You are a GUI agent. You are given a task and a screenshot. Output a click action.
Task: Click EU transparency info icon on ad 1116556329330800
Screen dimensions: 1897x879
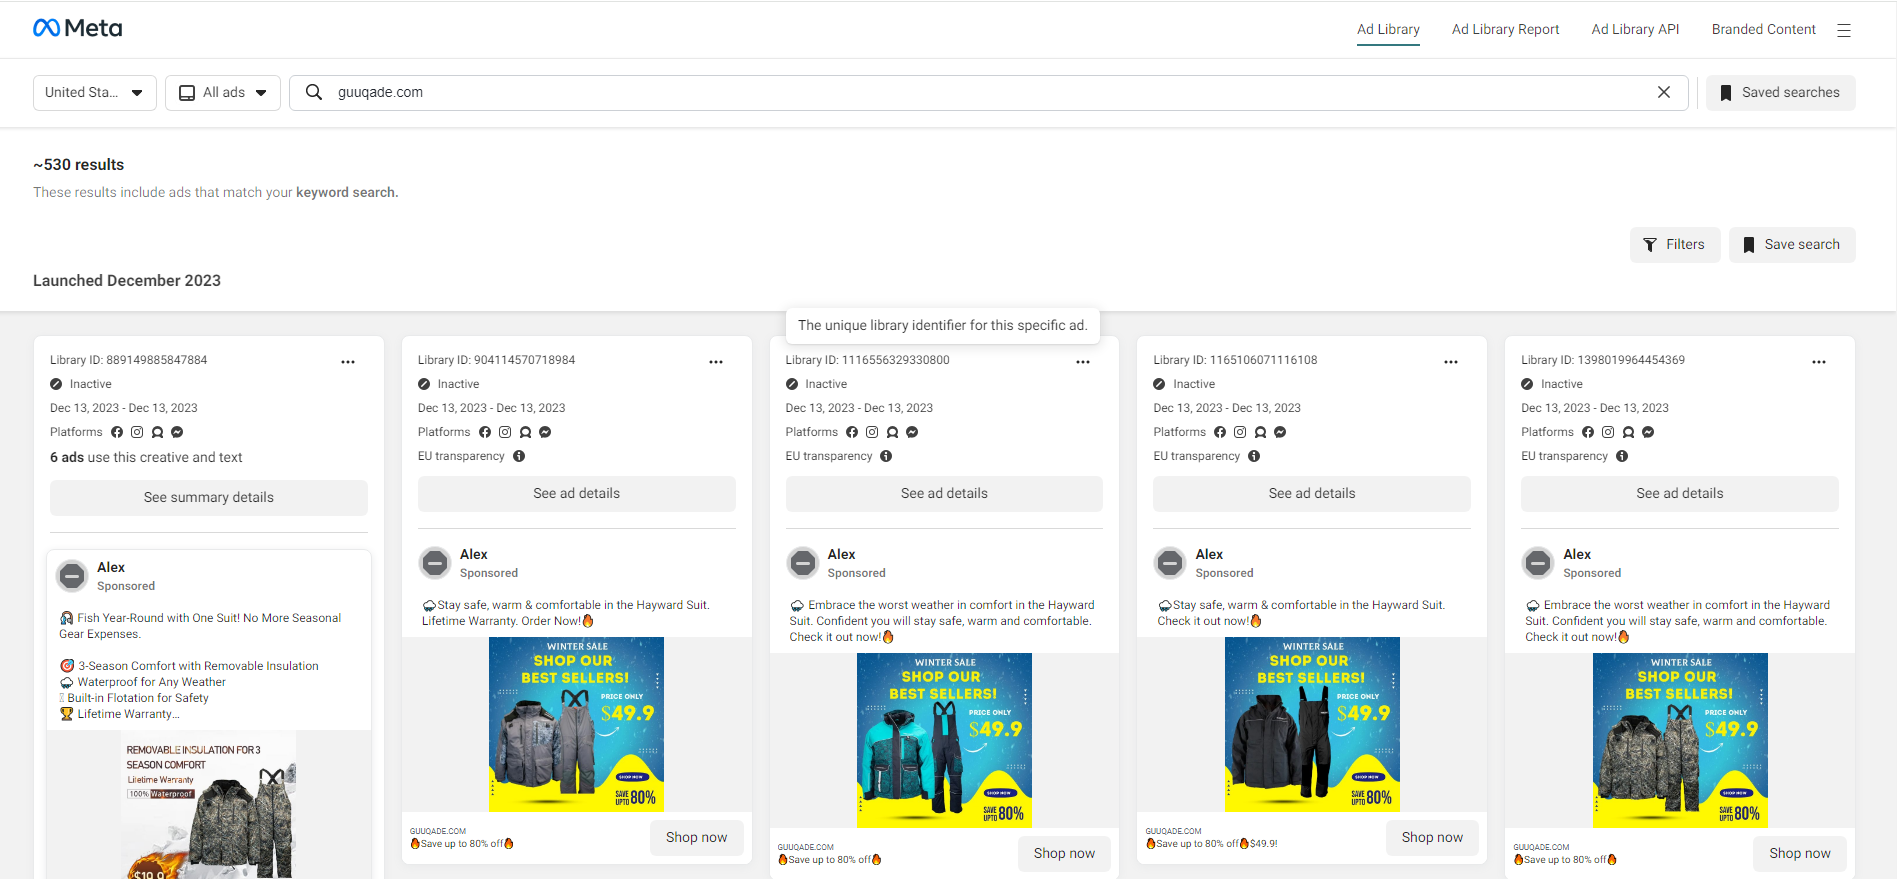click(886, 456)
